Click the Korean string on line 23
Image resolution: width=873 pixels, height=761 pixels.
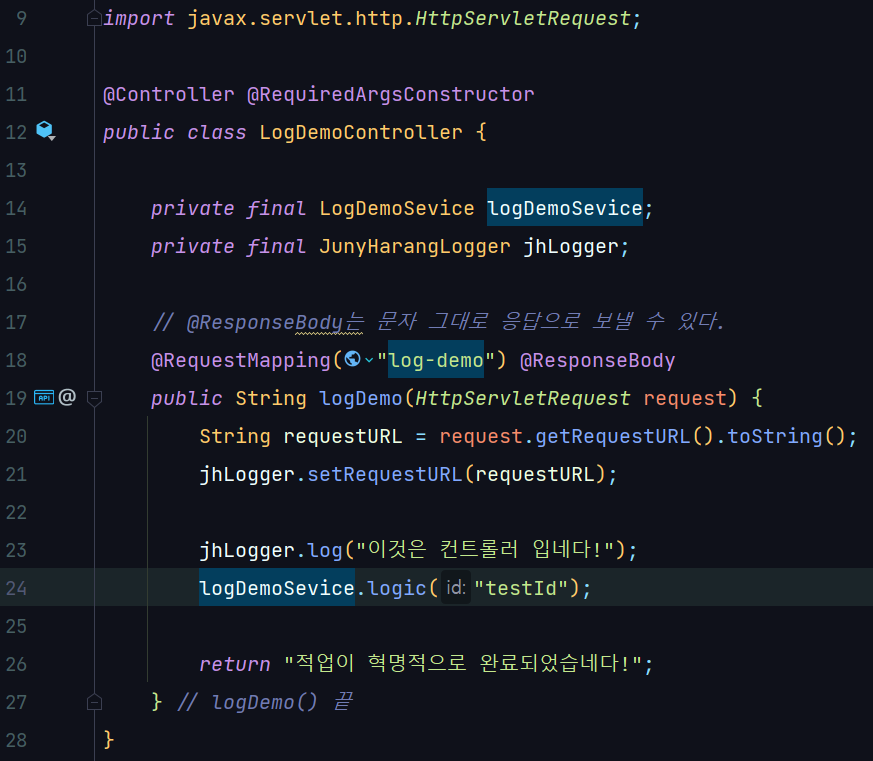[485, 550]
